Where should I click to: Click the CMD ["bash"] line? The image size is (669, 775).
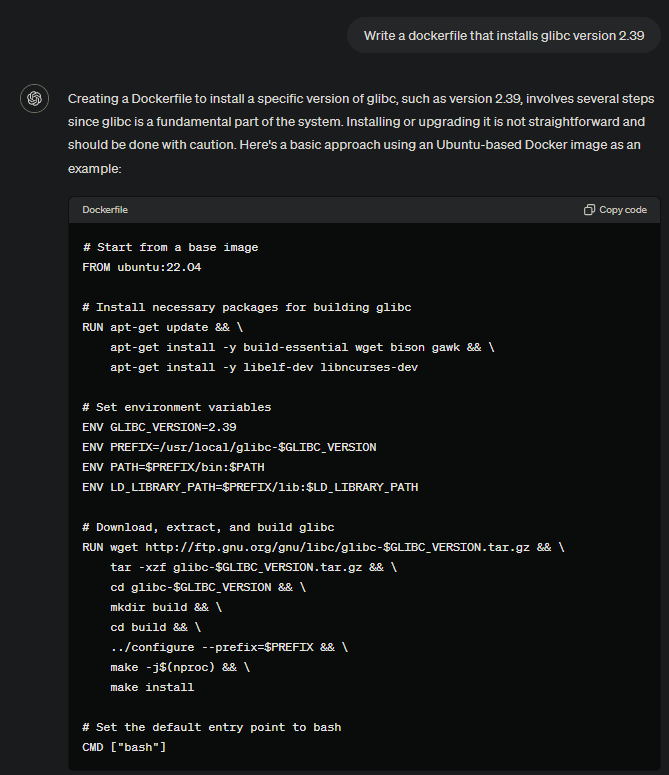pos(124,747)
